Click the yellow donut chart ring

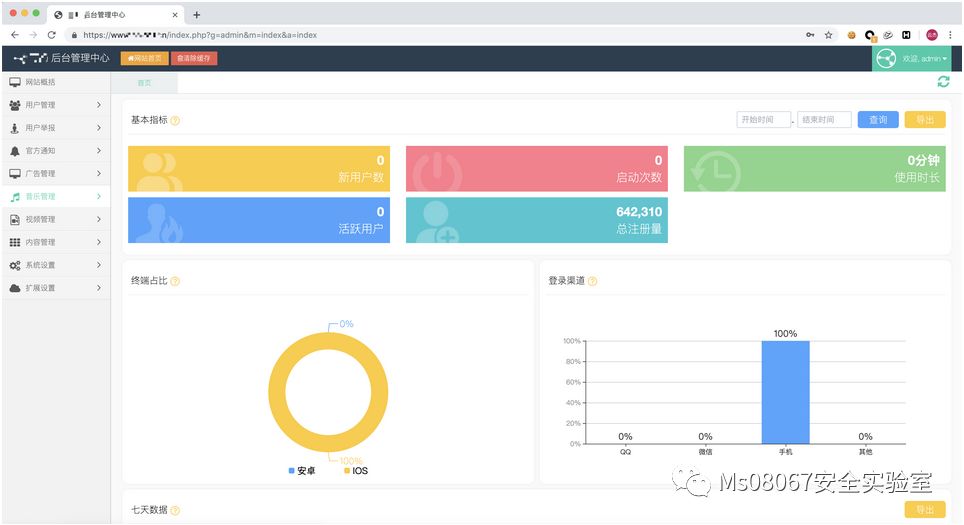[277, 392]
